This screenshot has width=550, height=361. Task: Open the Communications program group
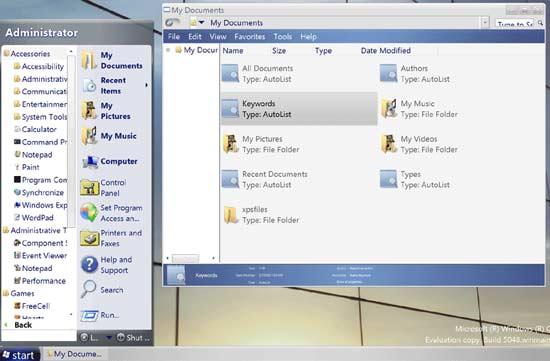tap(40, 92)
